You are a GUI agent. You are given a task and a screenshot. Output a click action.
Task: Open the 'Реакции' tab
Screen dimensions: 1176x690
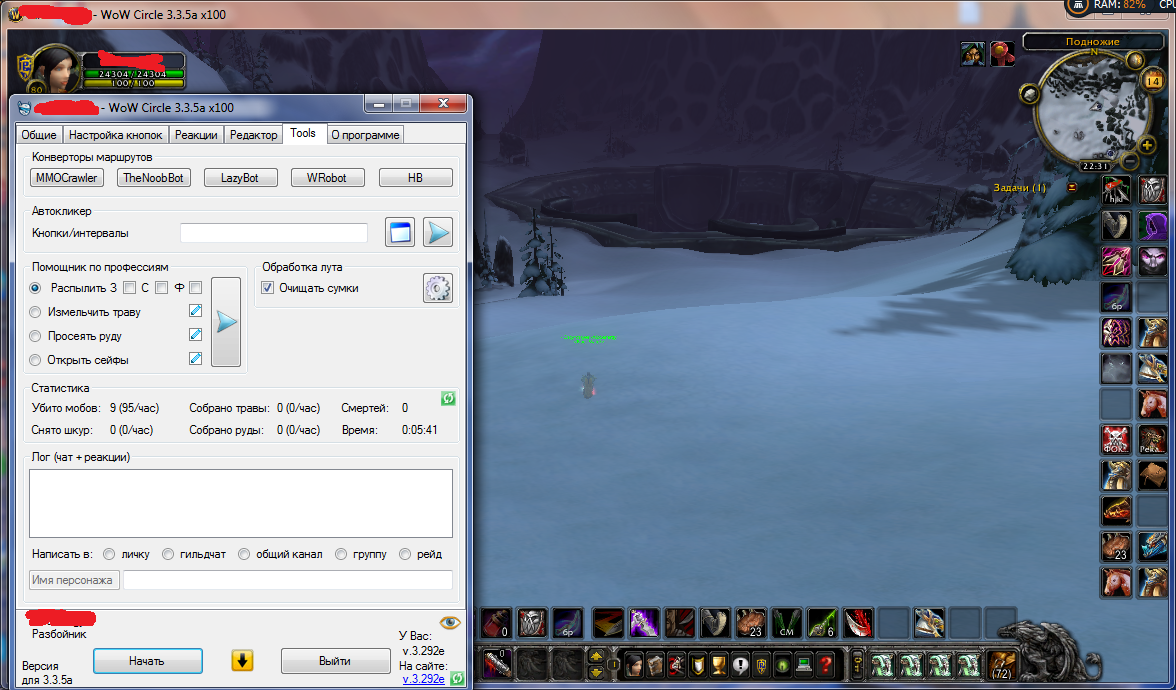(x=196, y=135)
